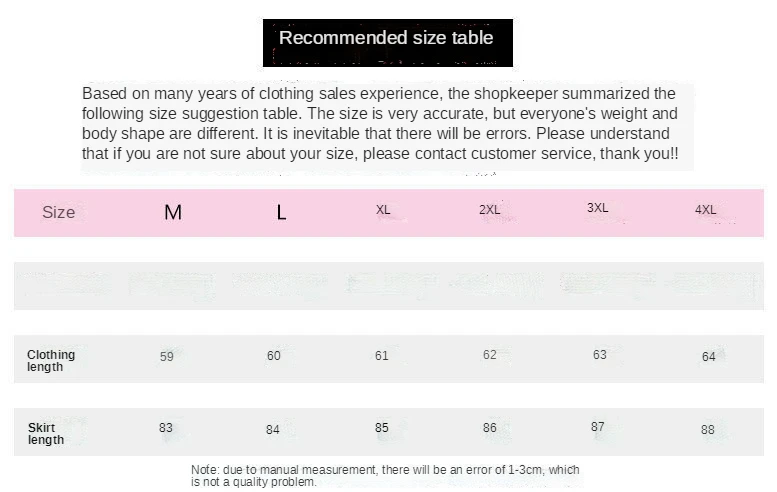Click the 2XL size header
Image resolution: width=777 pixels, height=492 pixels.
click(489, 210)
